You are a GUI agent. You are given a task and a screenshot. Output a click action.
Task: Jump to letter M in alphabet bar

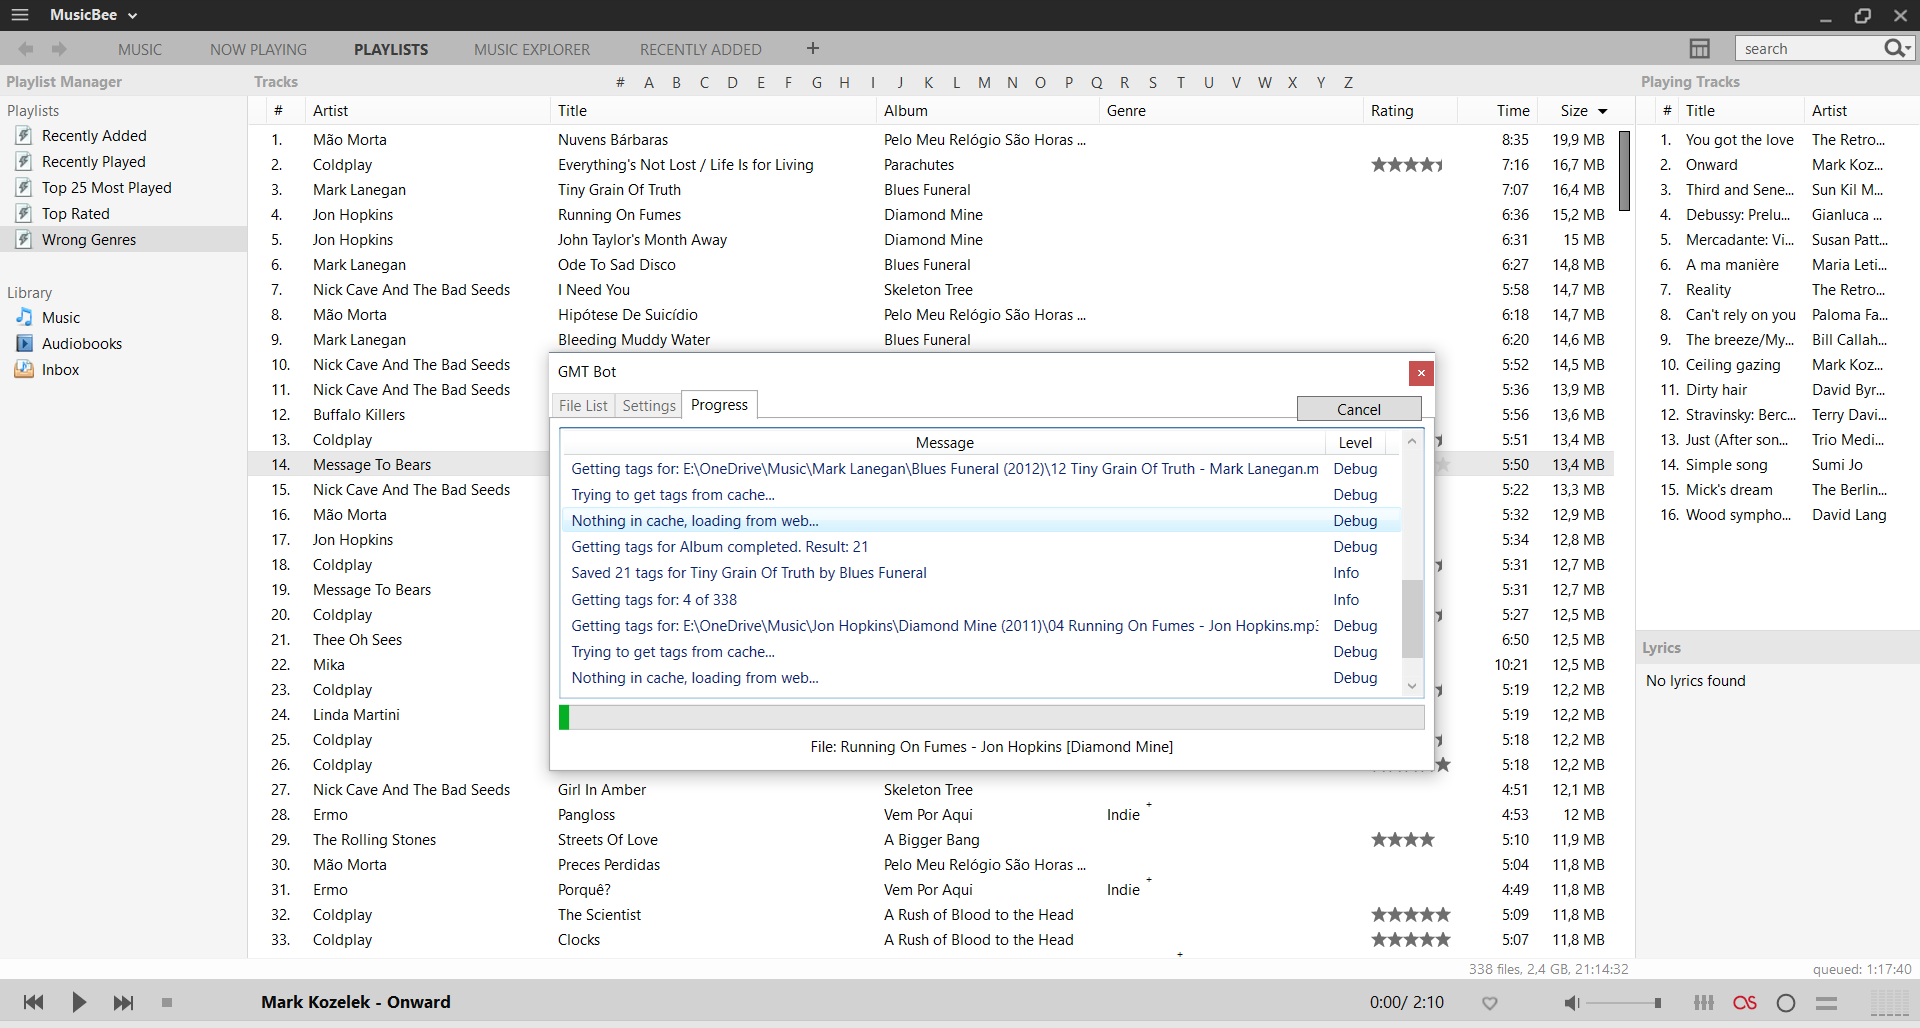[984, 82]
